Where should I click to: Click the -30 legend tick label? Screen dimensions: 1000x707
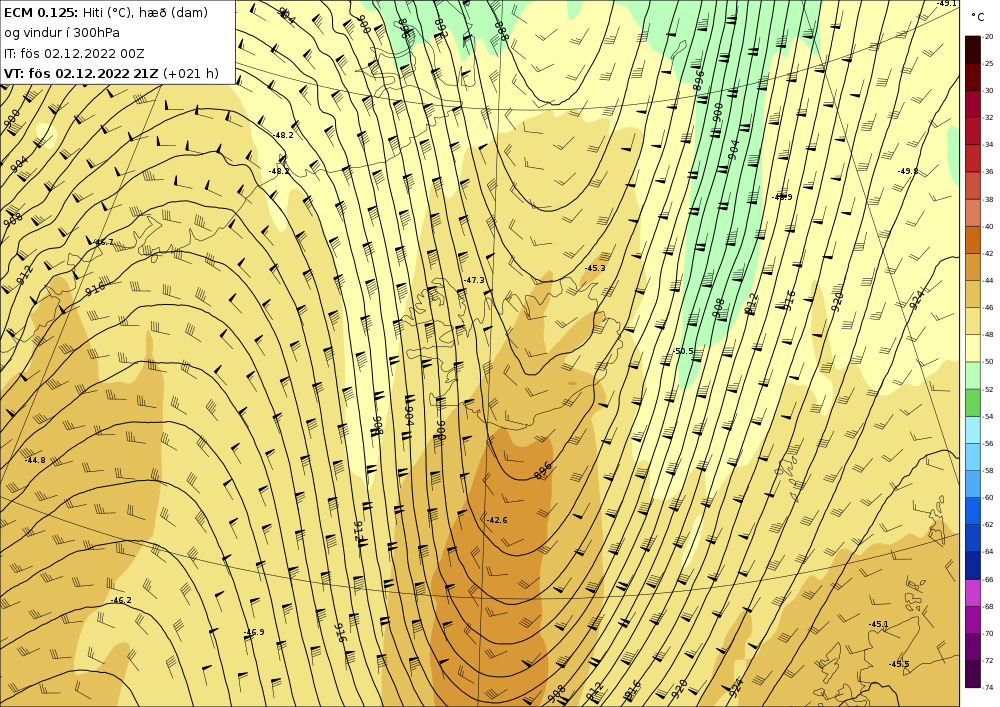click(x=988, y=91)
